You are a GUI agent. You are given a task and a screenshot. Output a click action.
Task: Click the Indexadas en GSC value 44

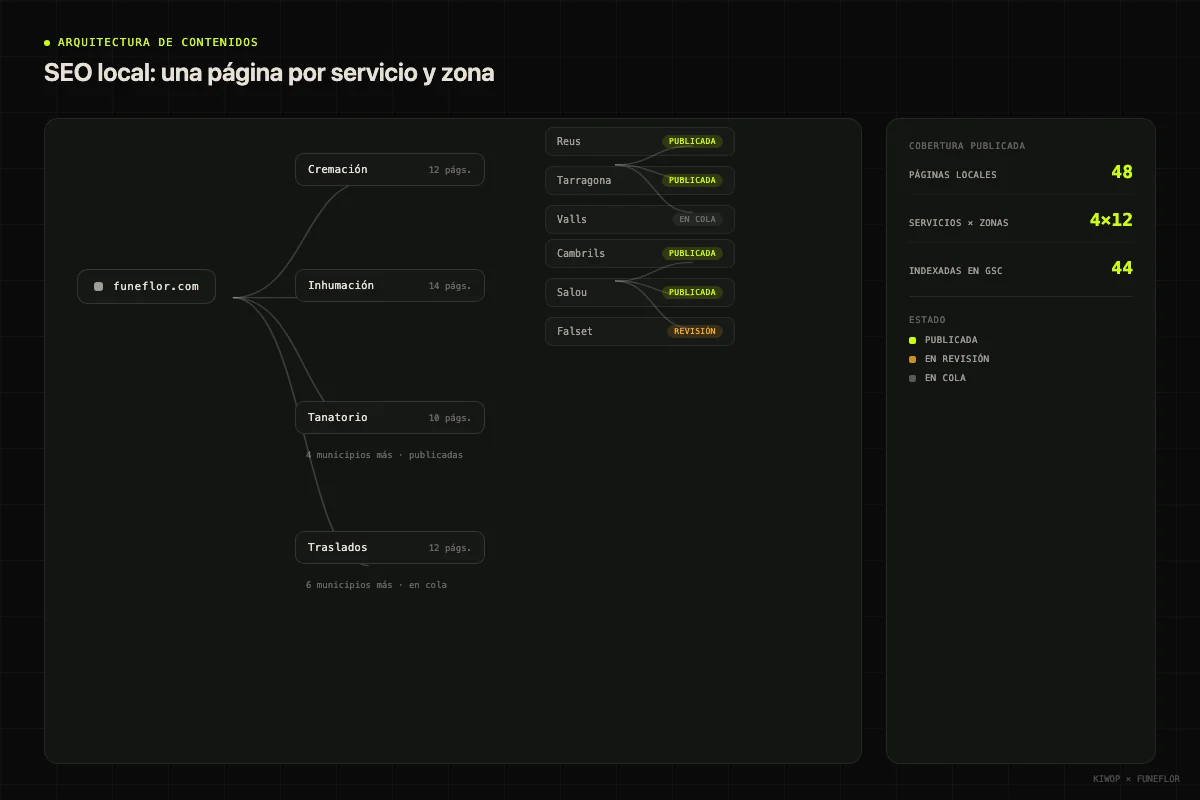click(x=1122, y=268)
